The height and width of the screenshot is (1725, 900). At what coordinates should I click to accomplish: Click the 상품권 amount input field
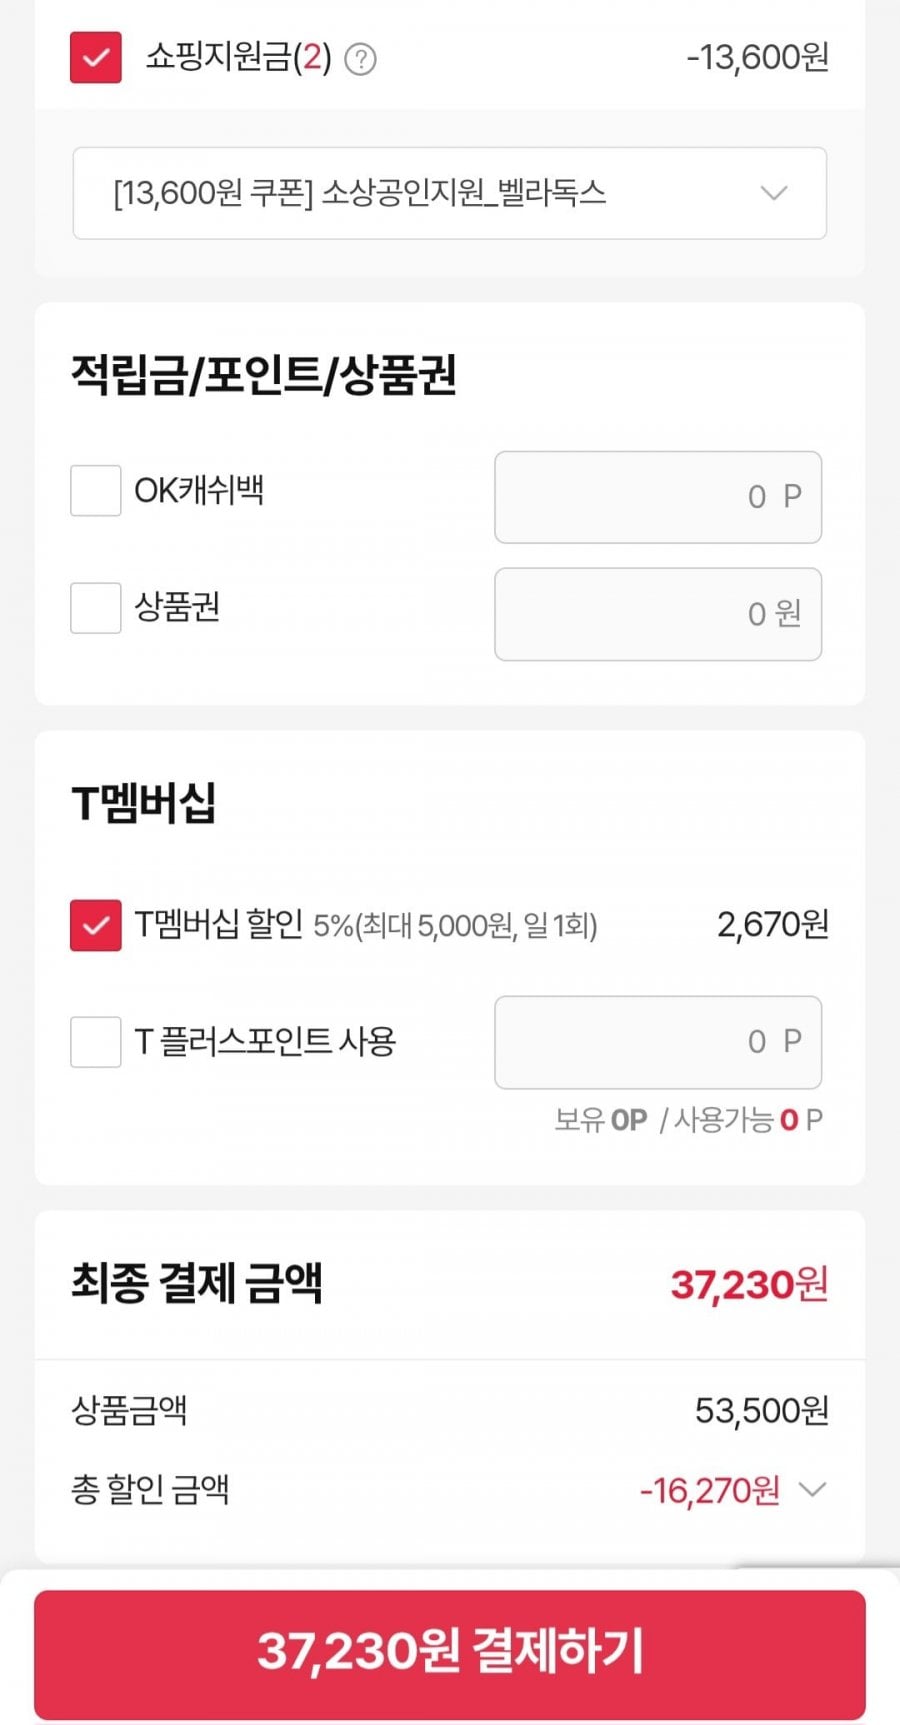coord(657,614)
